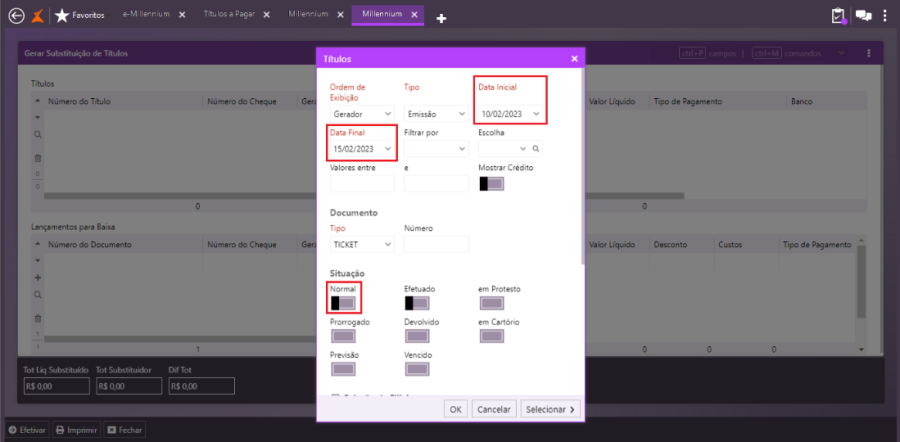
Task: Toggle the Mostrar Crédito switch
Action: point(491,184)
